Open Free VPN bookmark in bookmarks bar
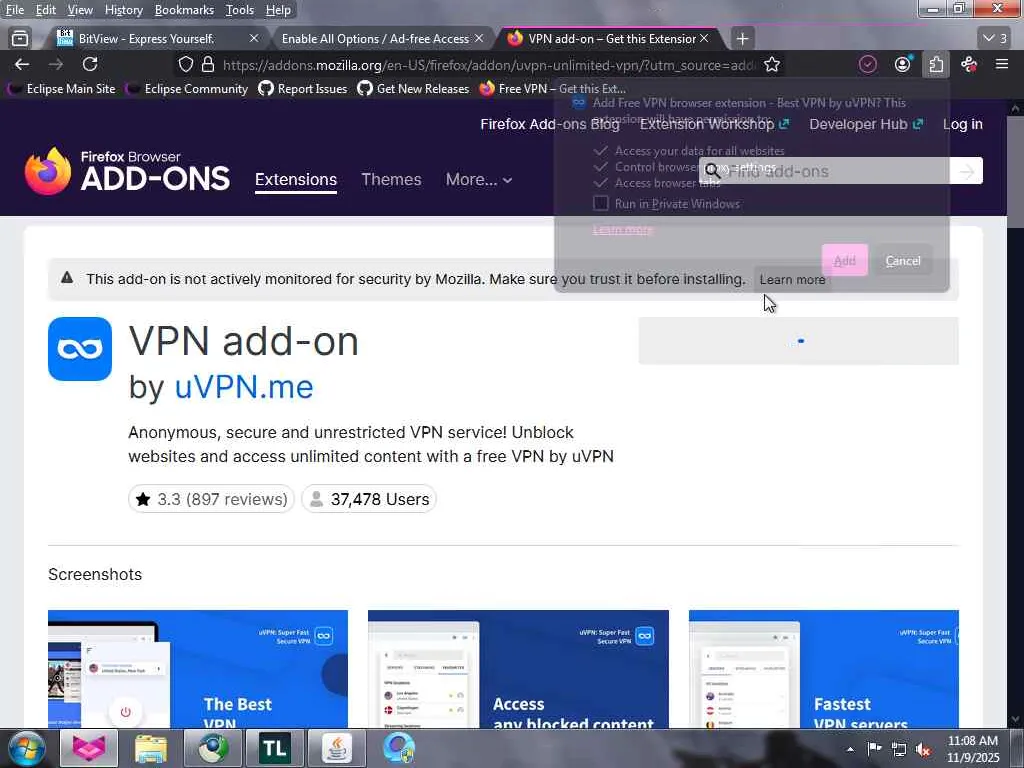Image resolution: width=1024 pixels, height=768 pixels. click(x=553, y=88)
